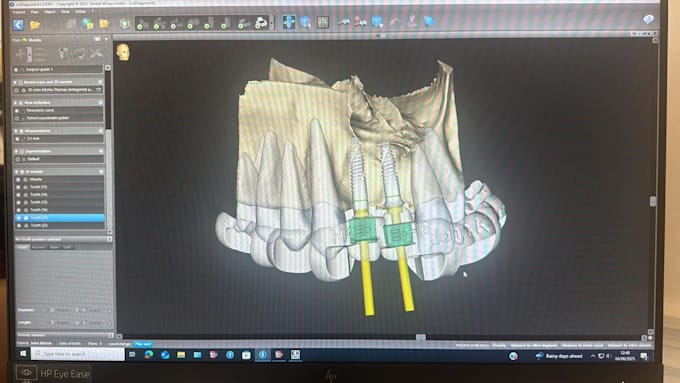680x383 pixels.
Task: Open File Explorer from the taskbar
Action: click(181, 355)
